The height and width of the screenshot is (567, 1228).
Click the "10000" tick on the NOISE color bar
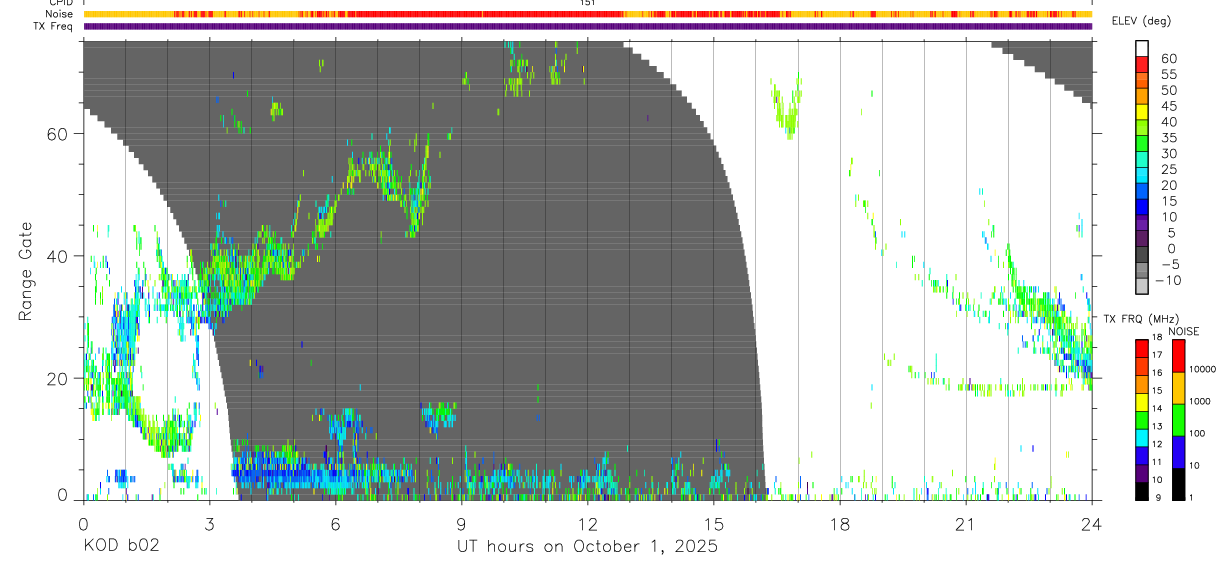click(x=1203, y=369)
